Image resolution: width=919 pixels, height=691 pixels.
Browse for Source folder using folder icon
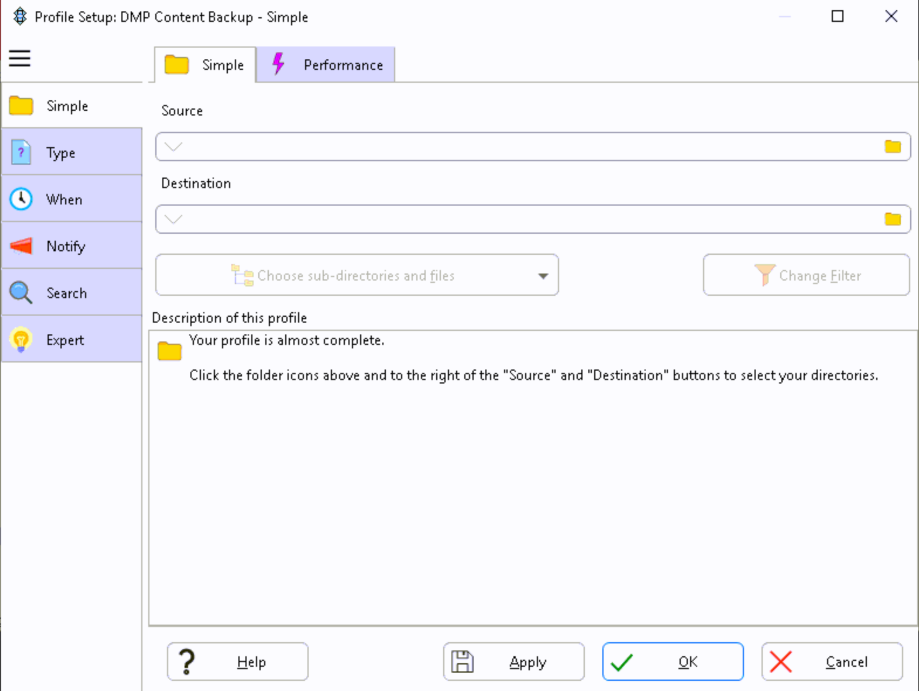[892, 147]
